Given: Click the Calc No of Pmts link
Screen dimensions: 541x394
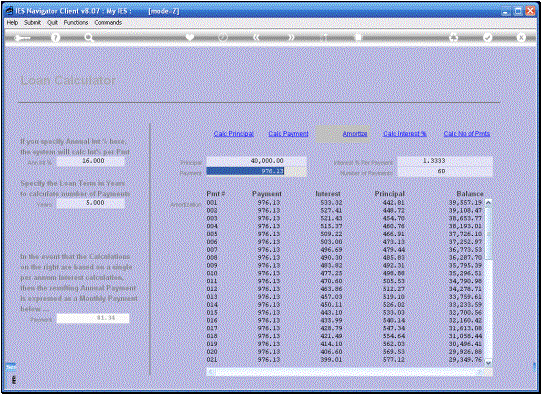Looking at the screenshot, I should click(x=466, y=134).
